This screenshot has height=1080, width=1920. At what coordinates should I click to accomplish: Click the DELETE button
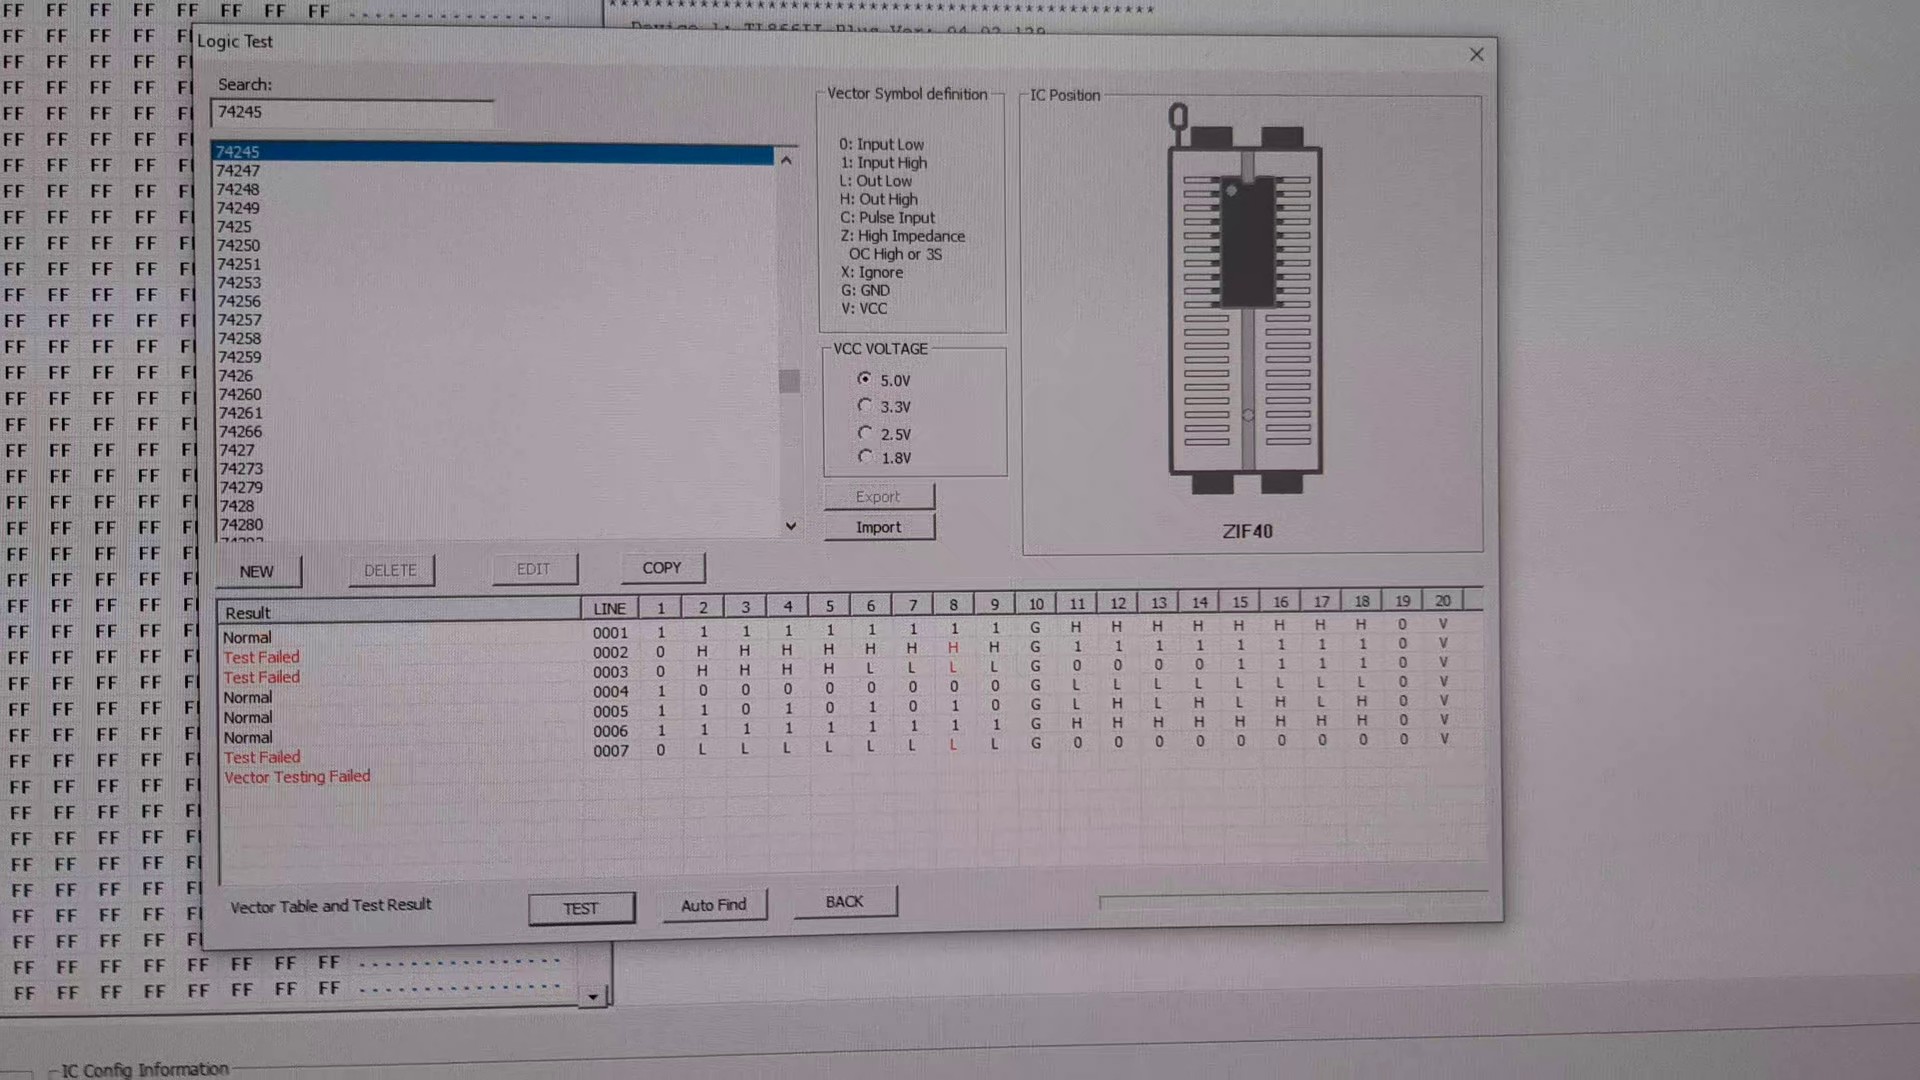[x=391, y=570]
